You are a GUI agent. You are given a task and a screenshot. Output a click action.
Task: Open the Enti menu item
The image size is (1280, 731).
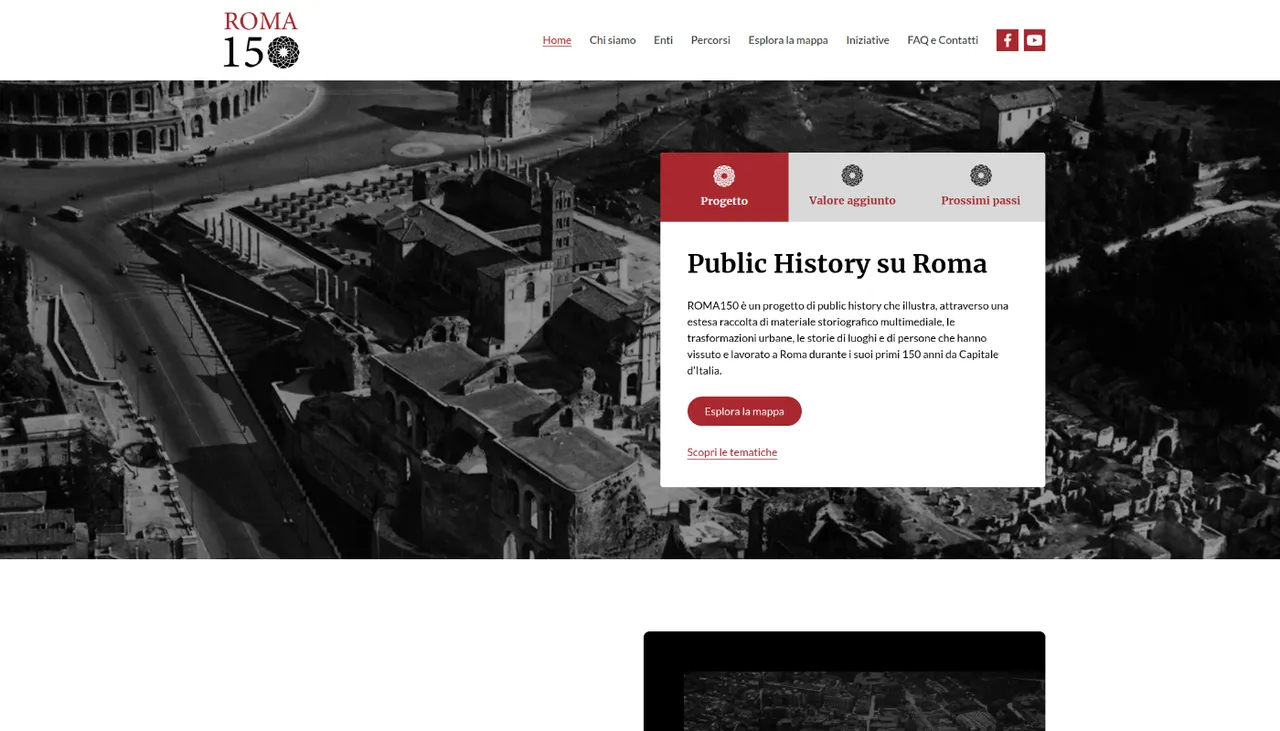(663, 40)
